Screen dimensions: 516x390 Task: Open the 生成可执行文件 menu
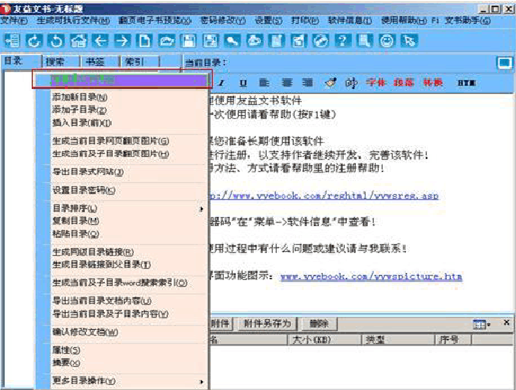[73, 21]
